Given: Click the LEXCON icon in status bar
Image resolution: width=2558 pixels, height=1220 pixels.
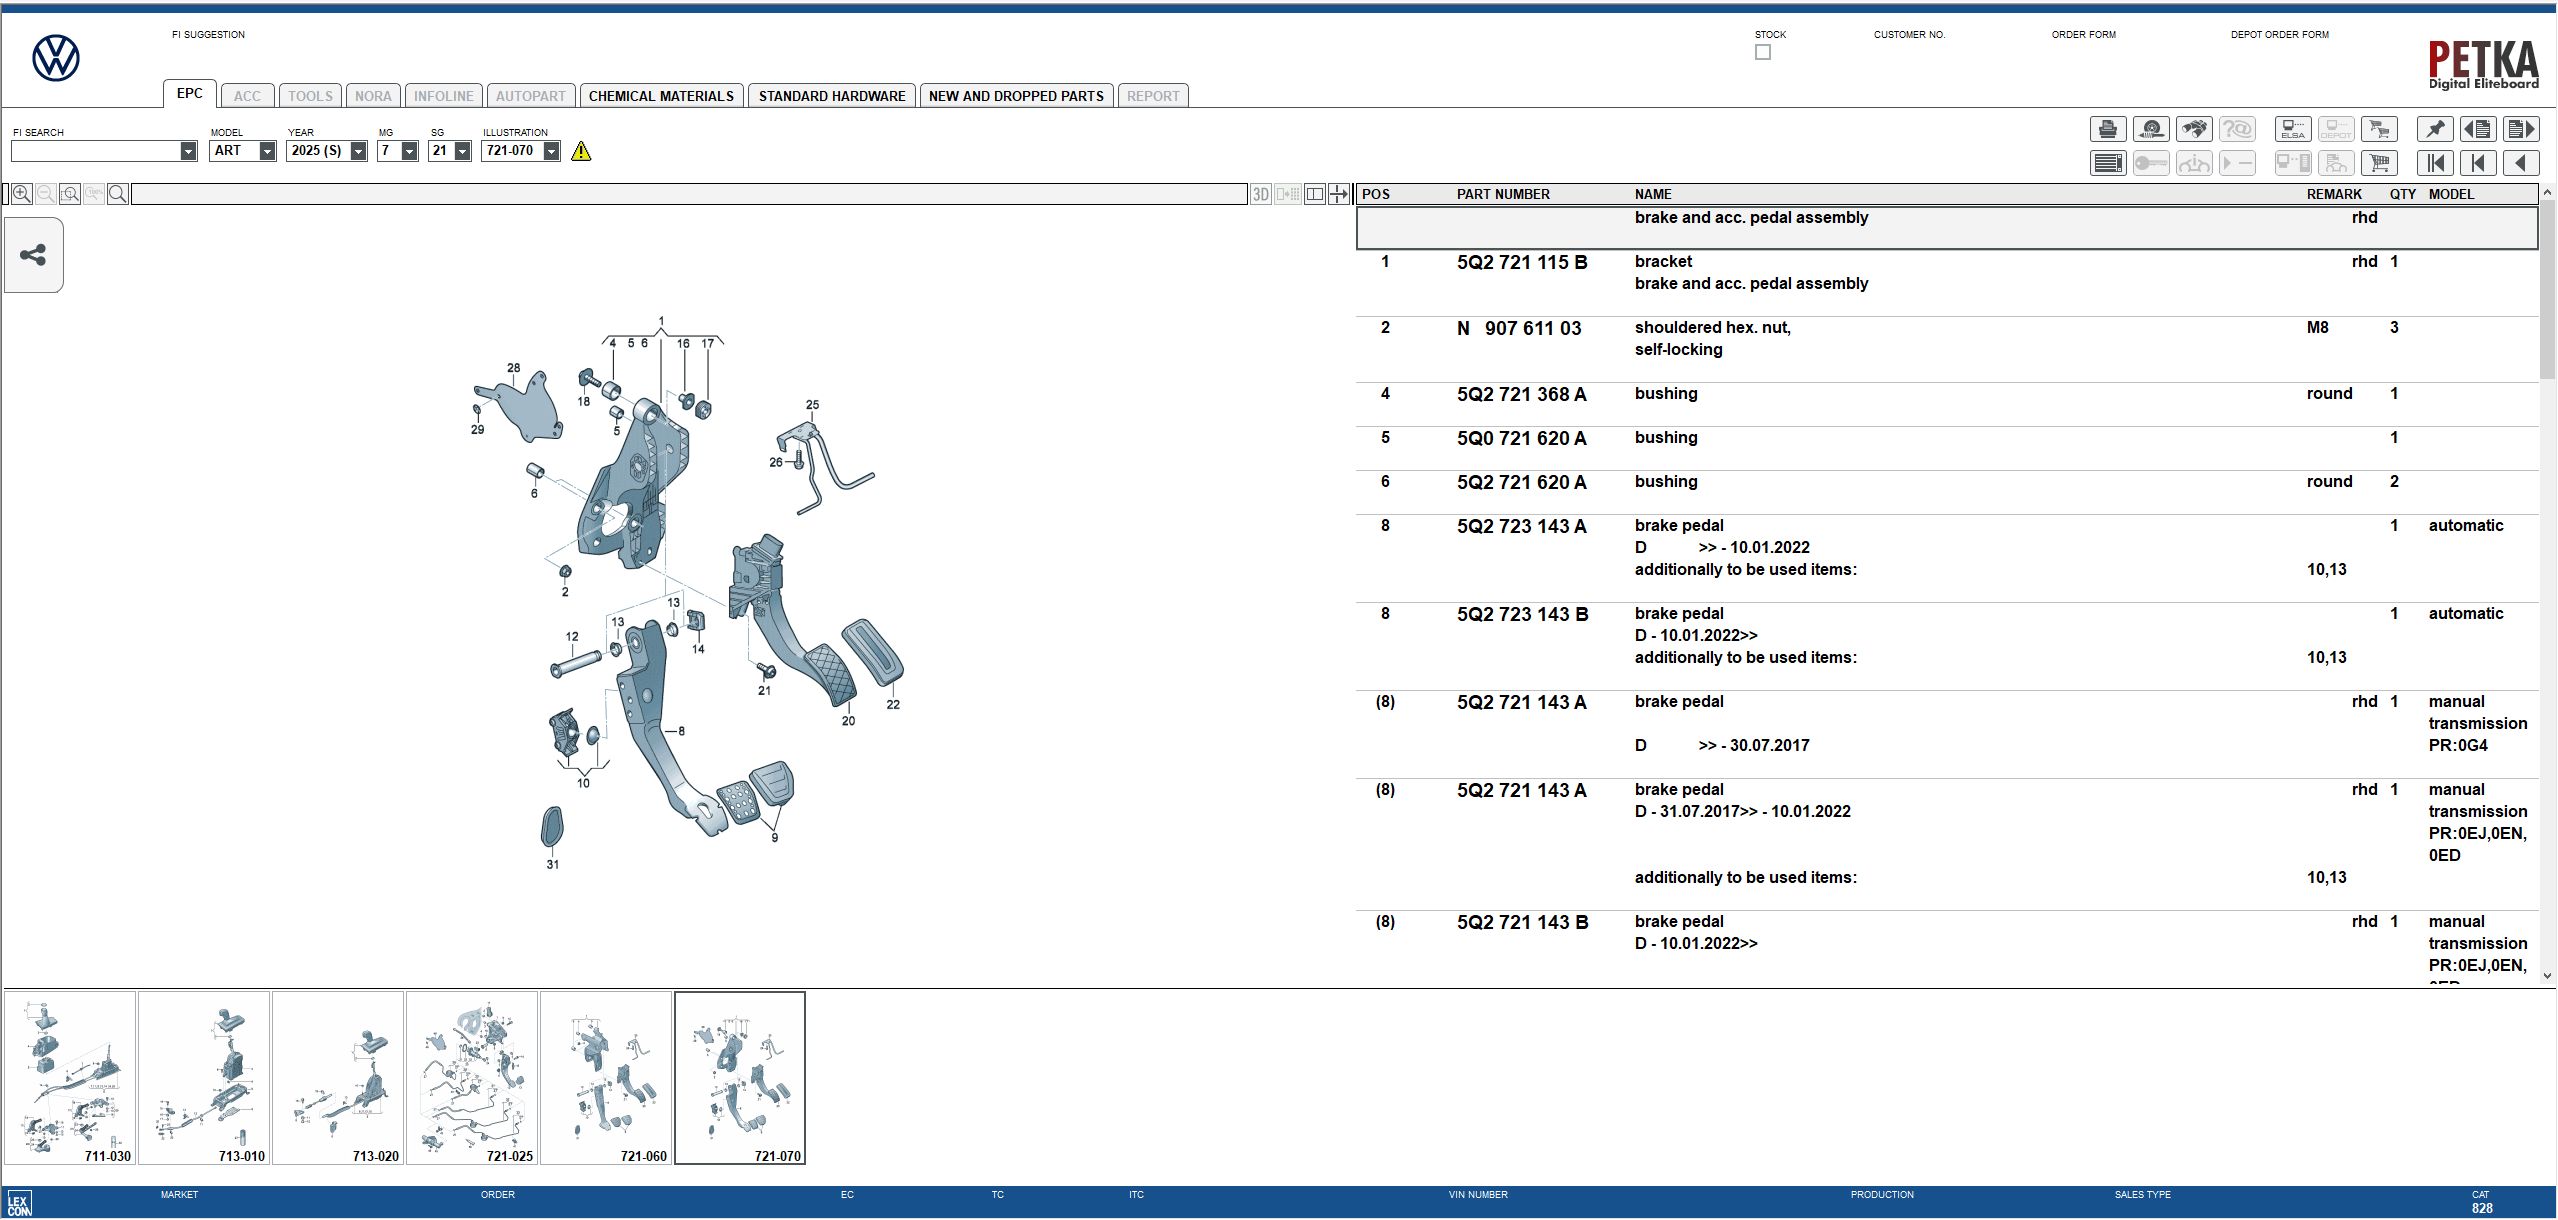Looking at the screenshot, I should [19, 1203].
